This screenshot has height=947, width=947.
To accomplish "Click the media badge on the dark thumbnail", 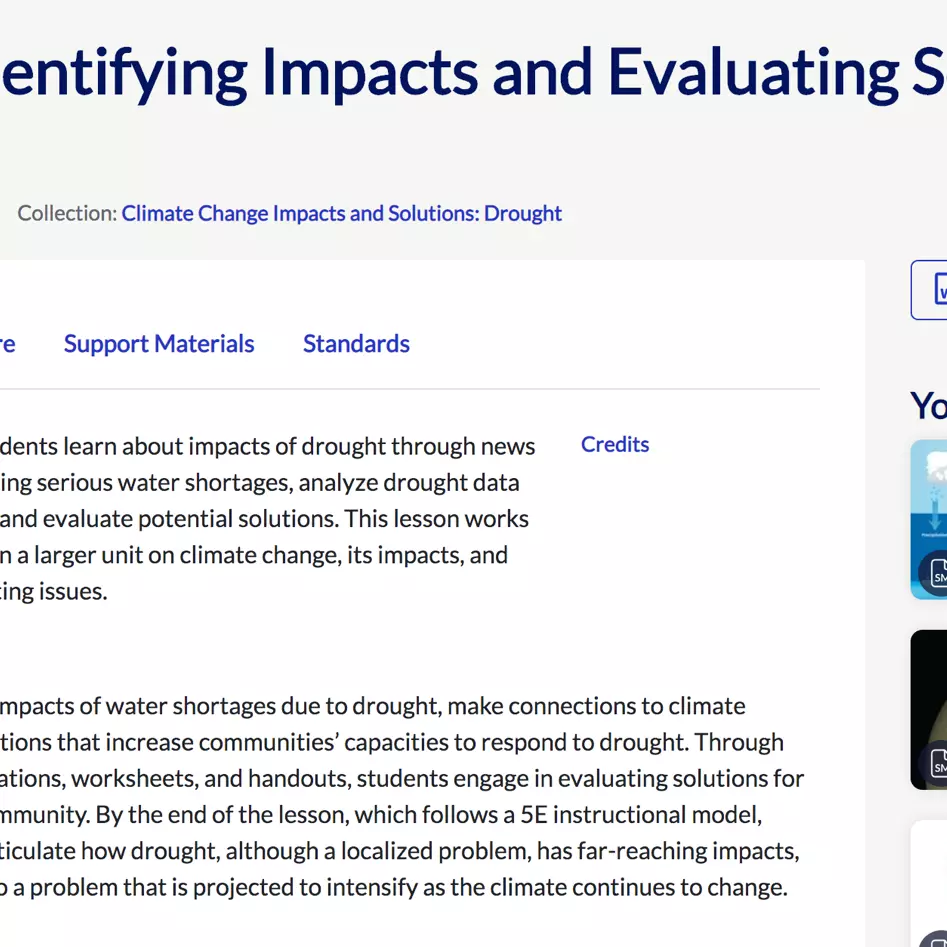I will pos(936,763).
